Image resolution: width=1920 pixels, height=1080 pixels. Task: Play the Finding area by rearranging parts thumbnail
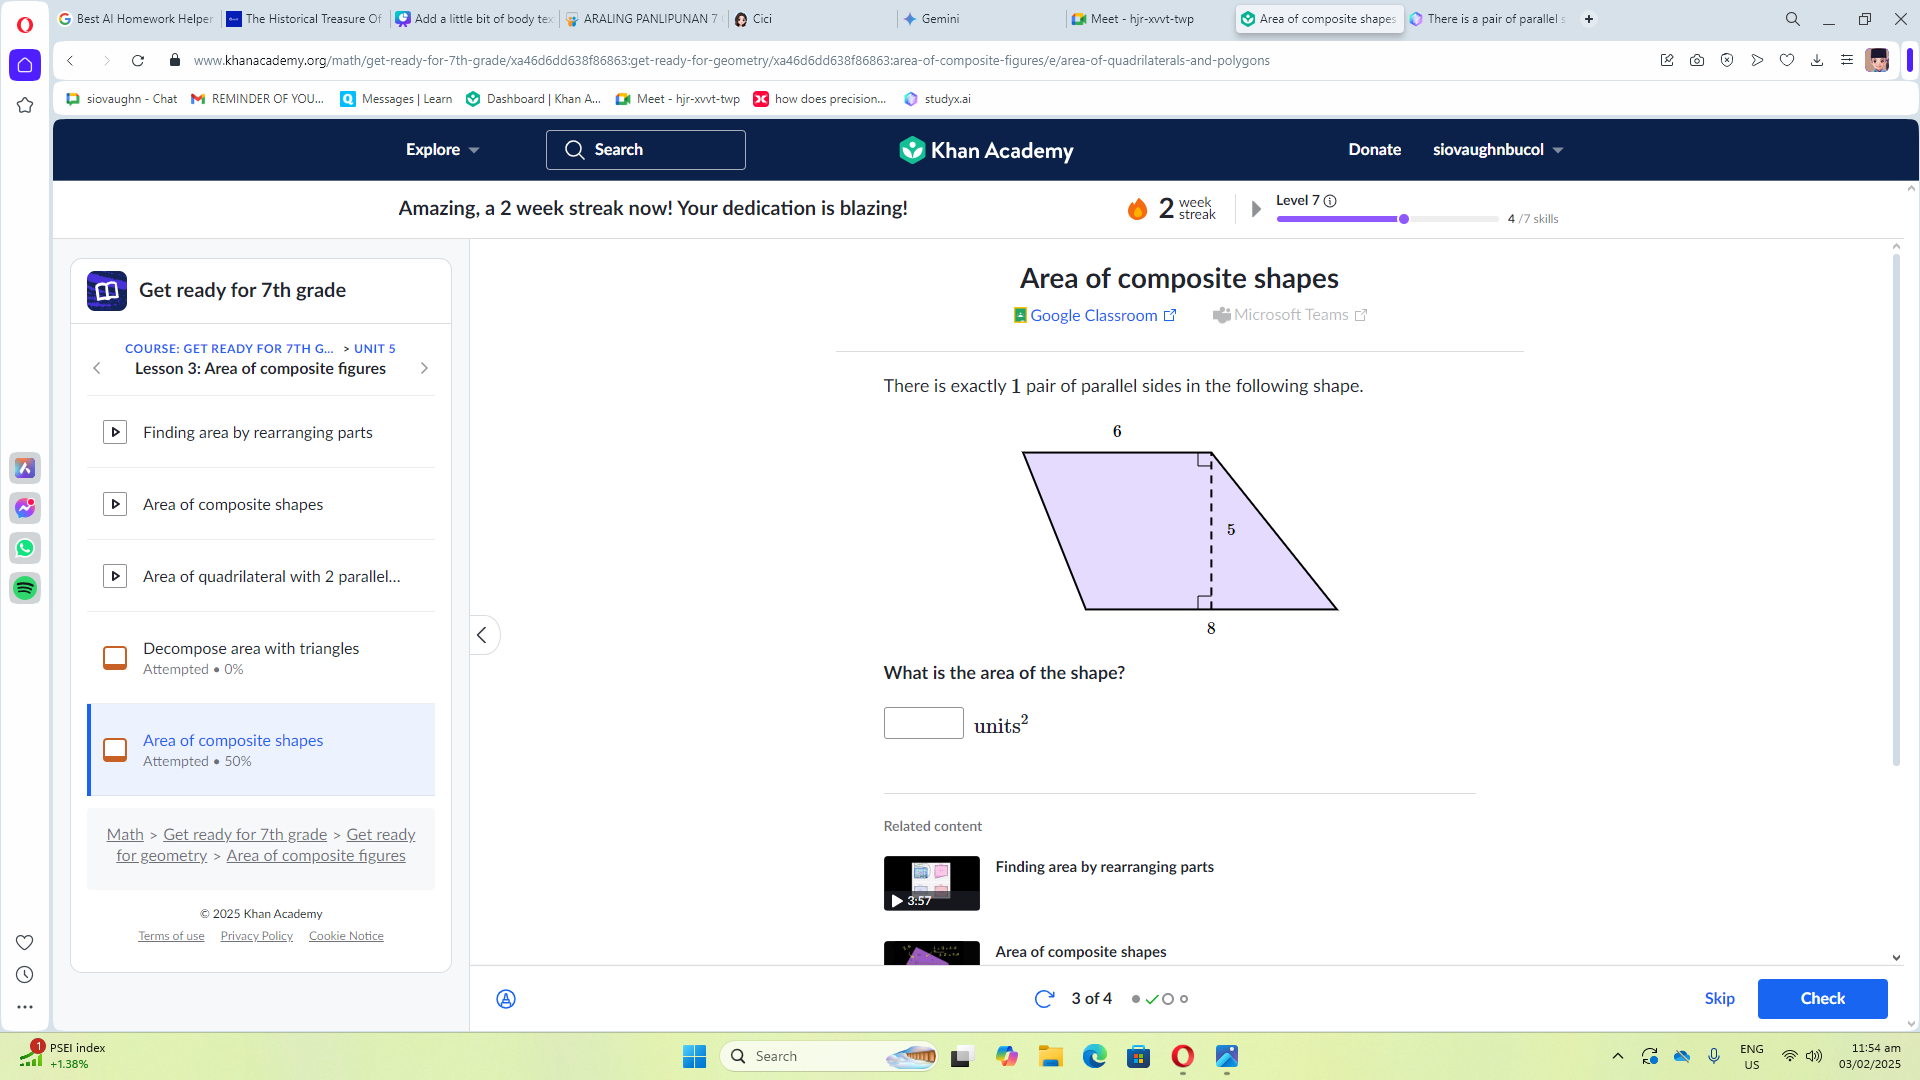931,883
